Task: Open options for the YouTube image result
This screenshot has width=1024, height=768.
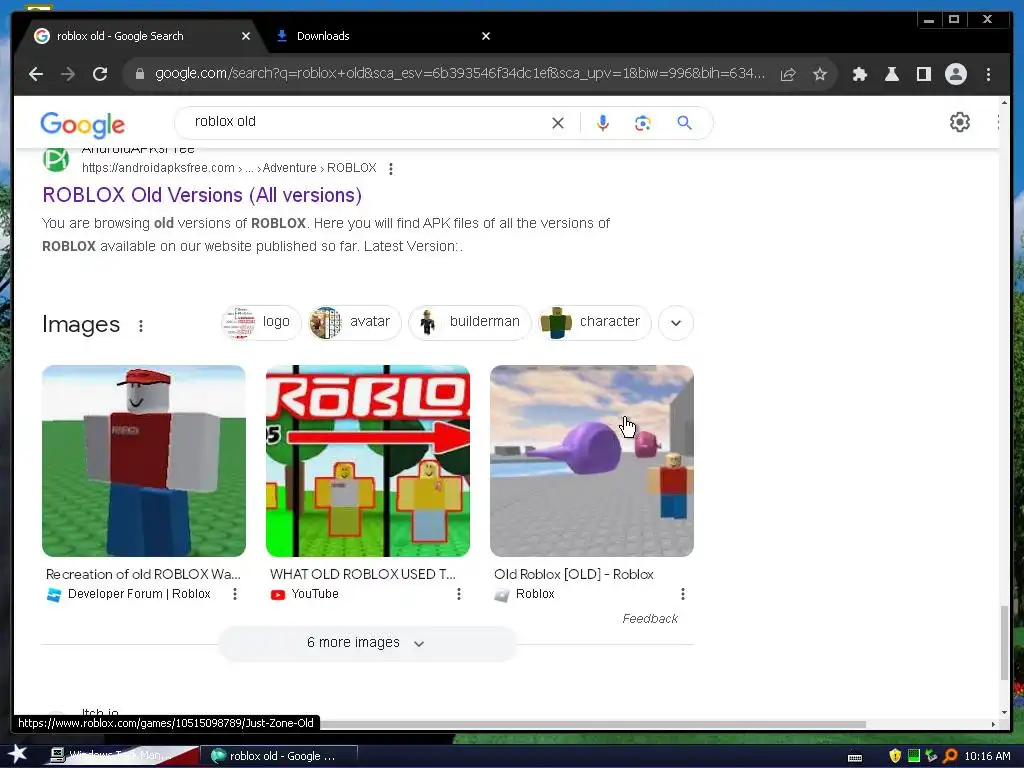Action: [x=458, y=594]
